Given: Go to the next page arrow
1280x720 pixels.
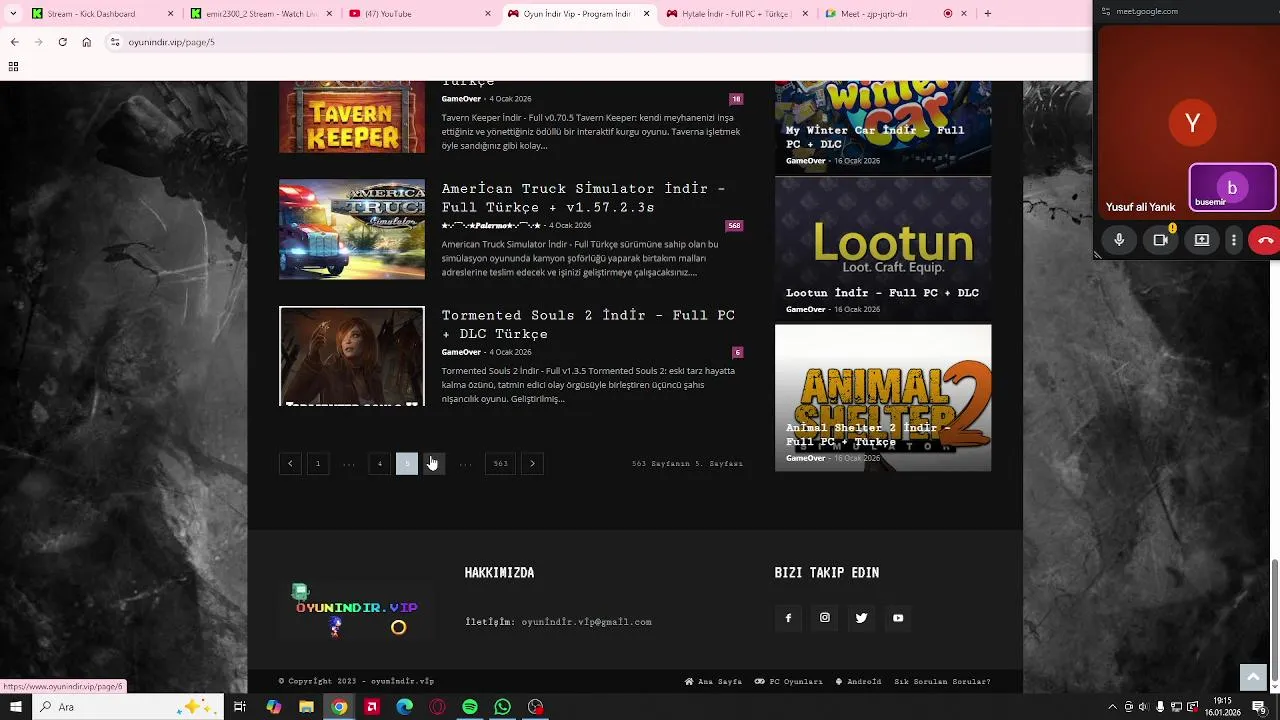Looking at the screenshot, I should (x=532, y=463).
